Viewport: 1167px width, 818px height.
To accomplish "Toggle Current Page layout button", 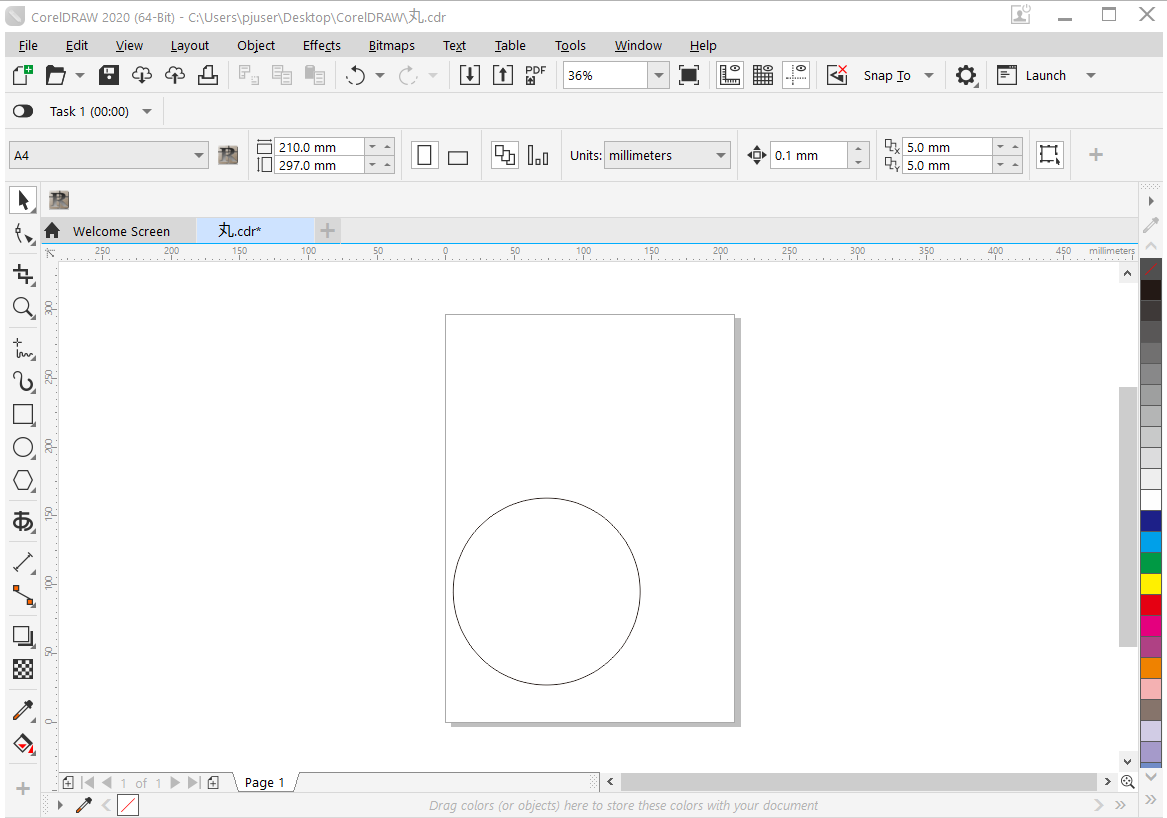I will [x=538, y=156].
